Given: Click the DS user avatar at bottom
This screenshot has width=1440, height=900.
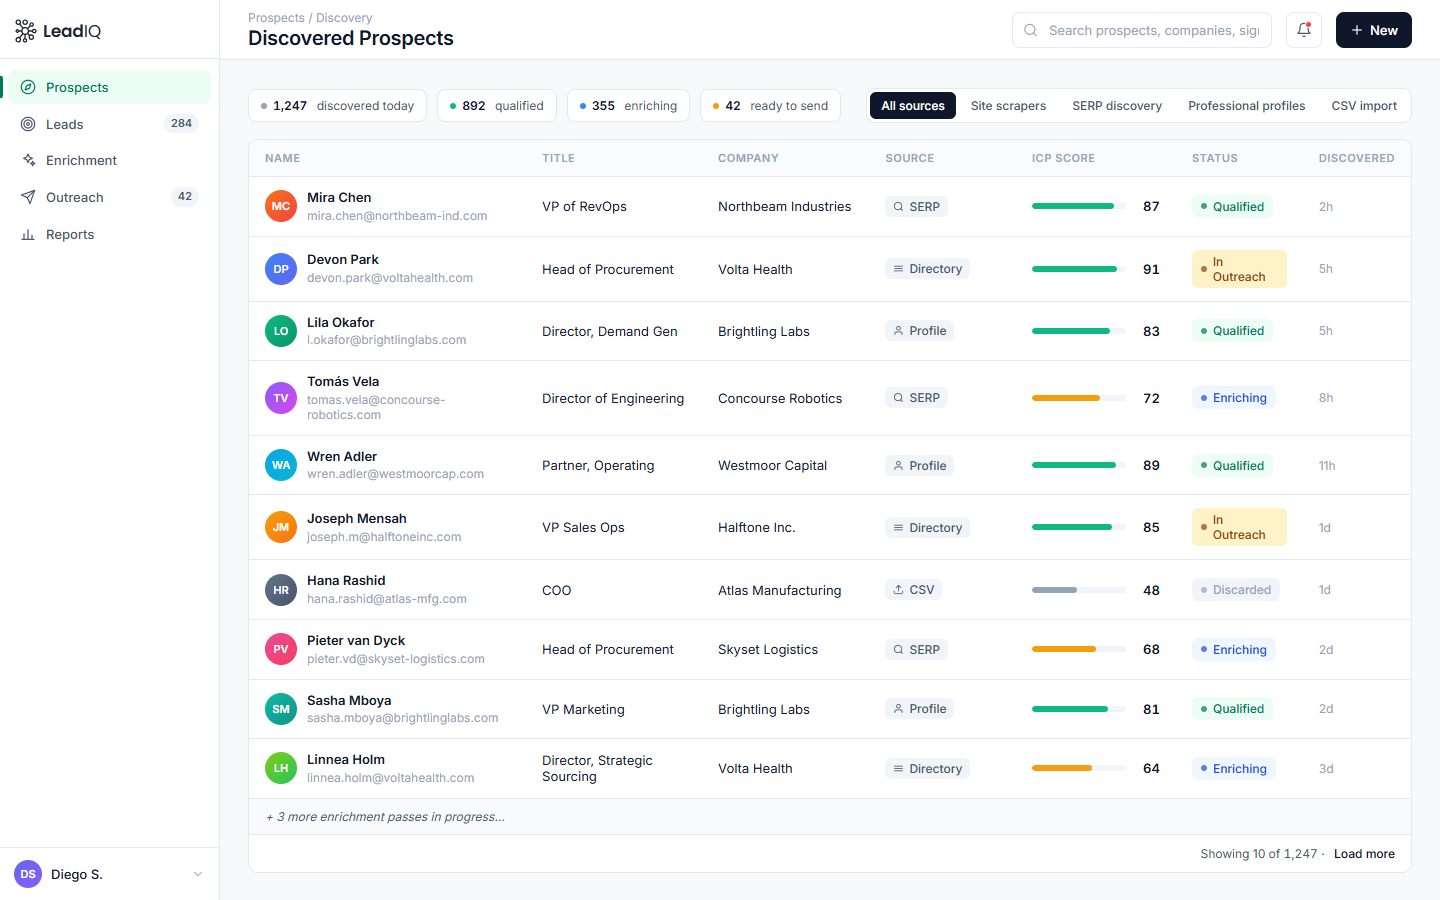Looking at the screenshot, I should pos(28,874).
